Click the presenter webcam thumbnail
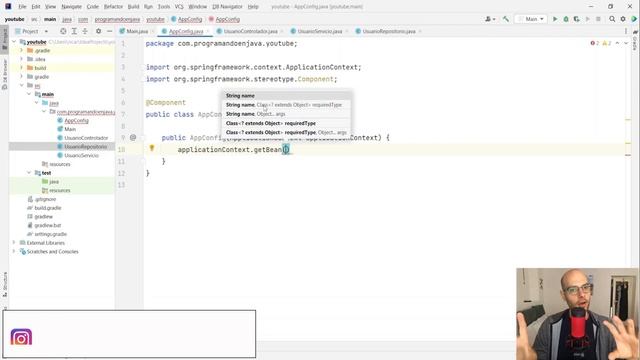 (577, 314)
